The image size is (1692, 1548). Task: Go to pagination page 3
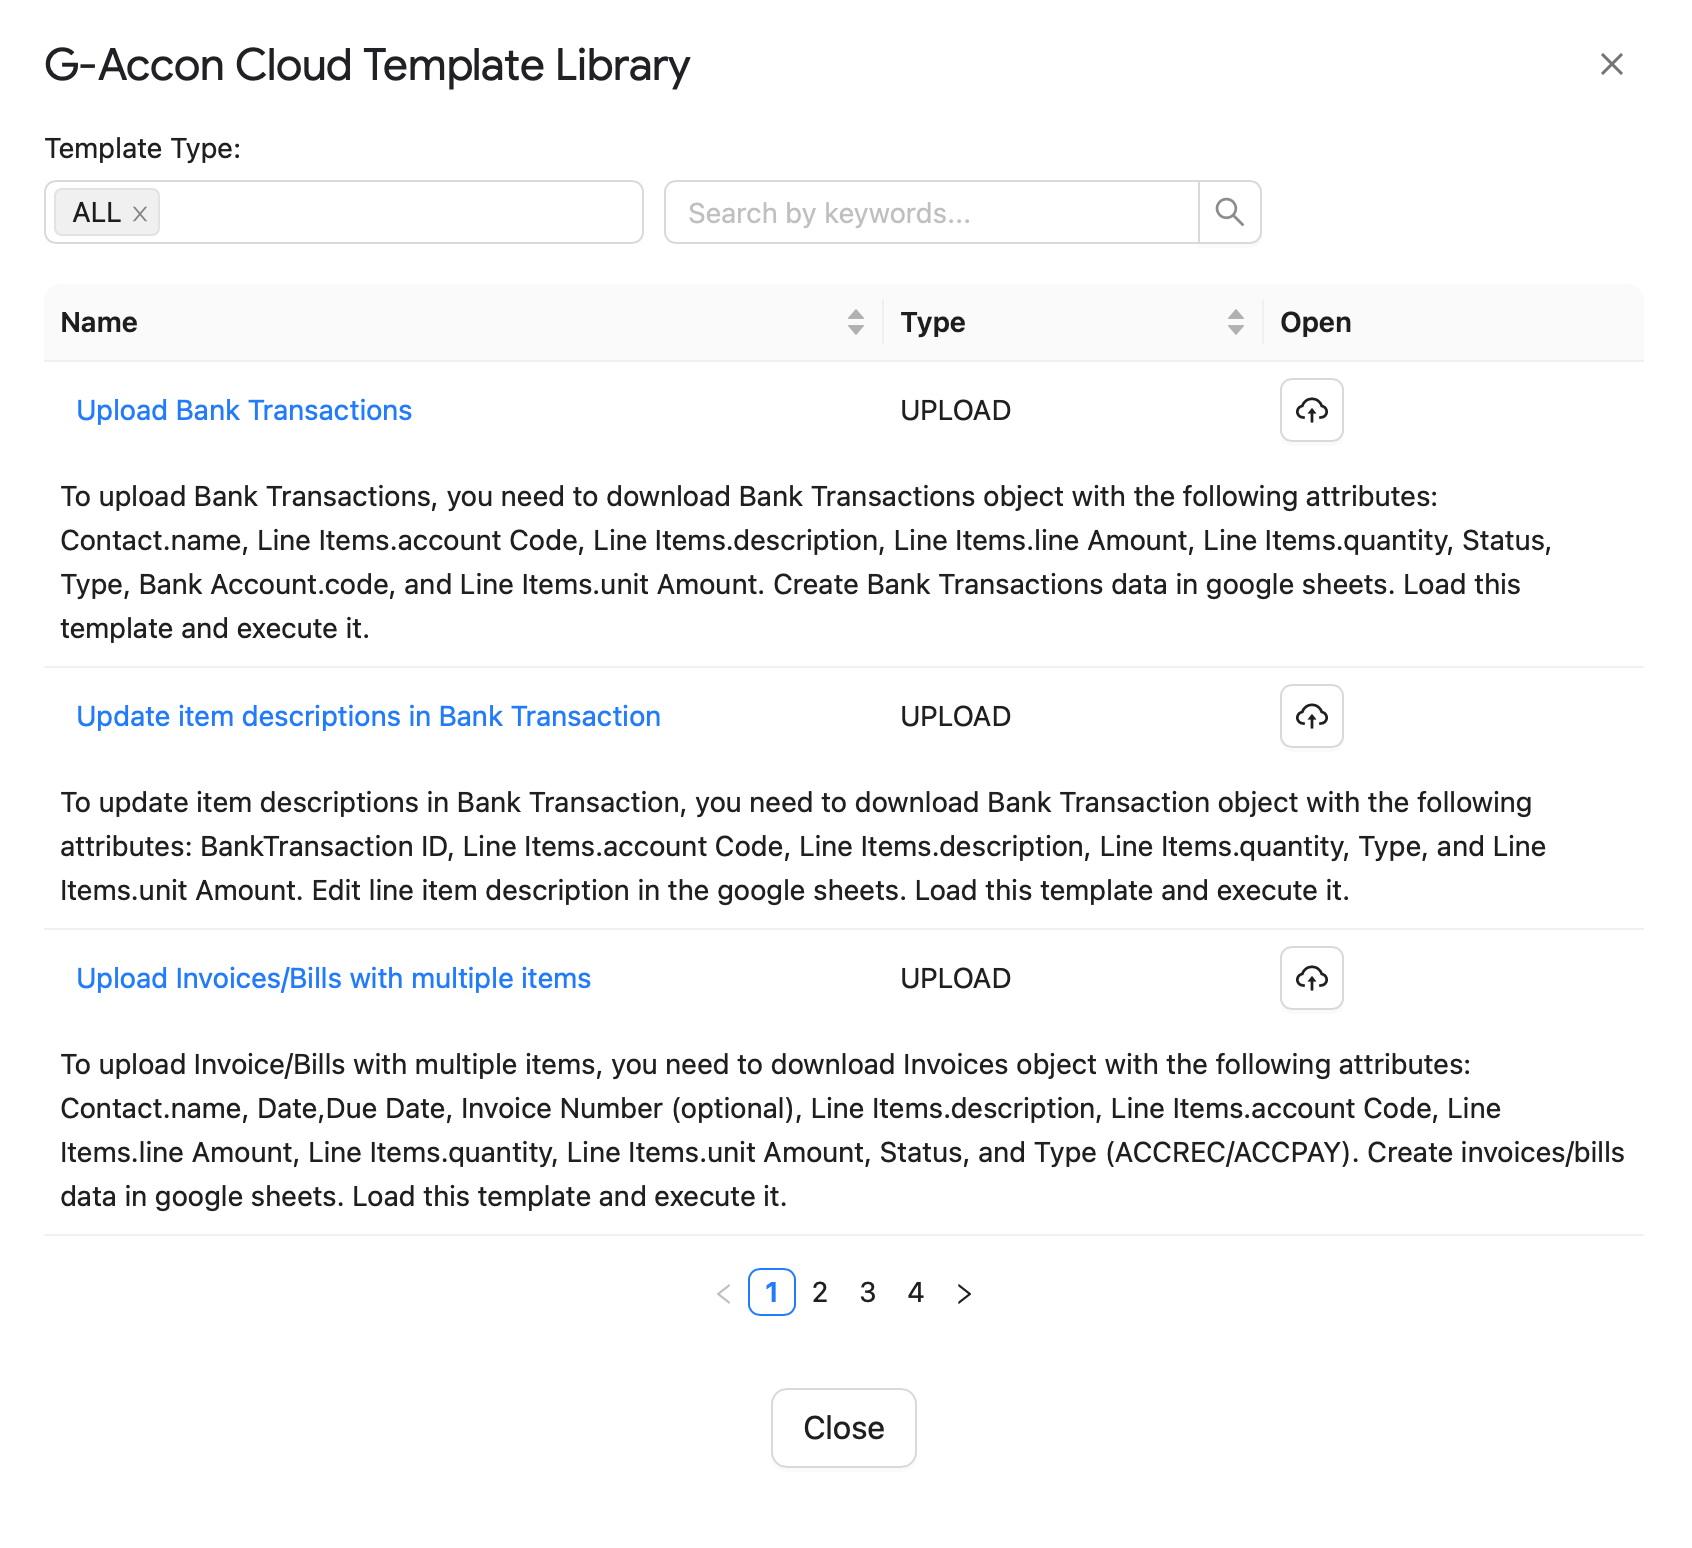[868, 1292]
